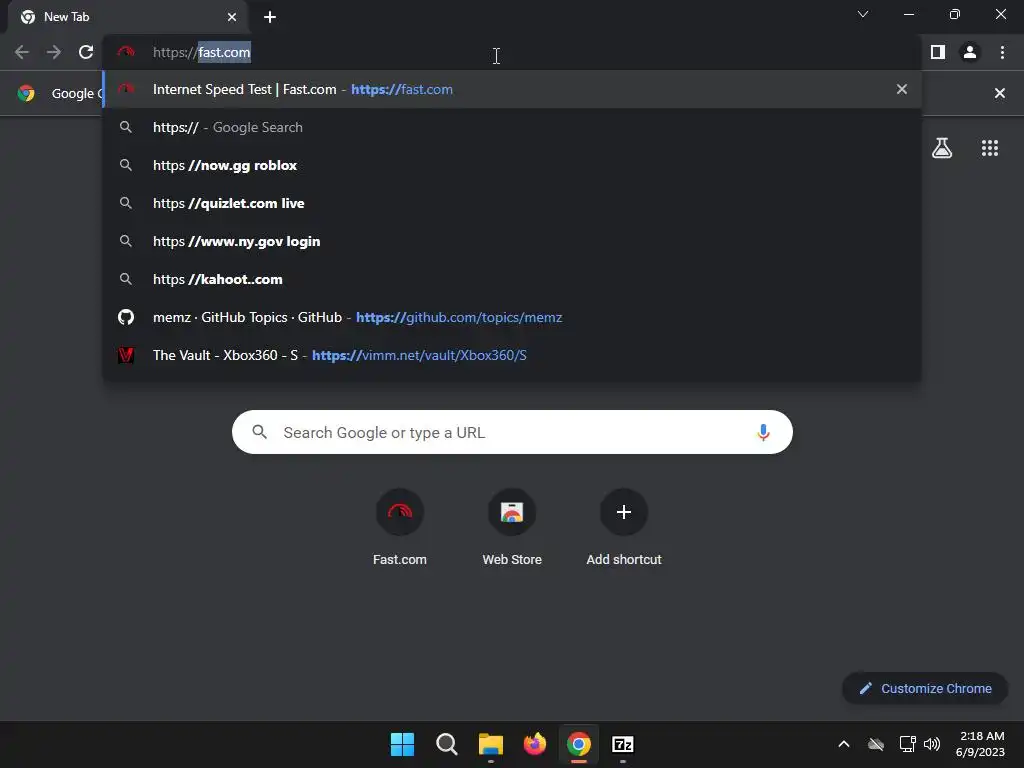1024x768 pixels.
Task: Open File Explorer from the taskbar
Action: [490, 744]
